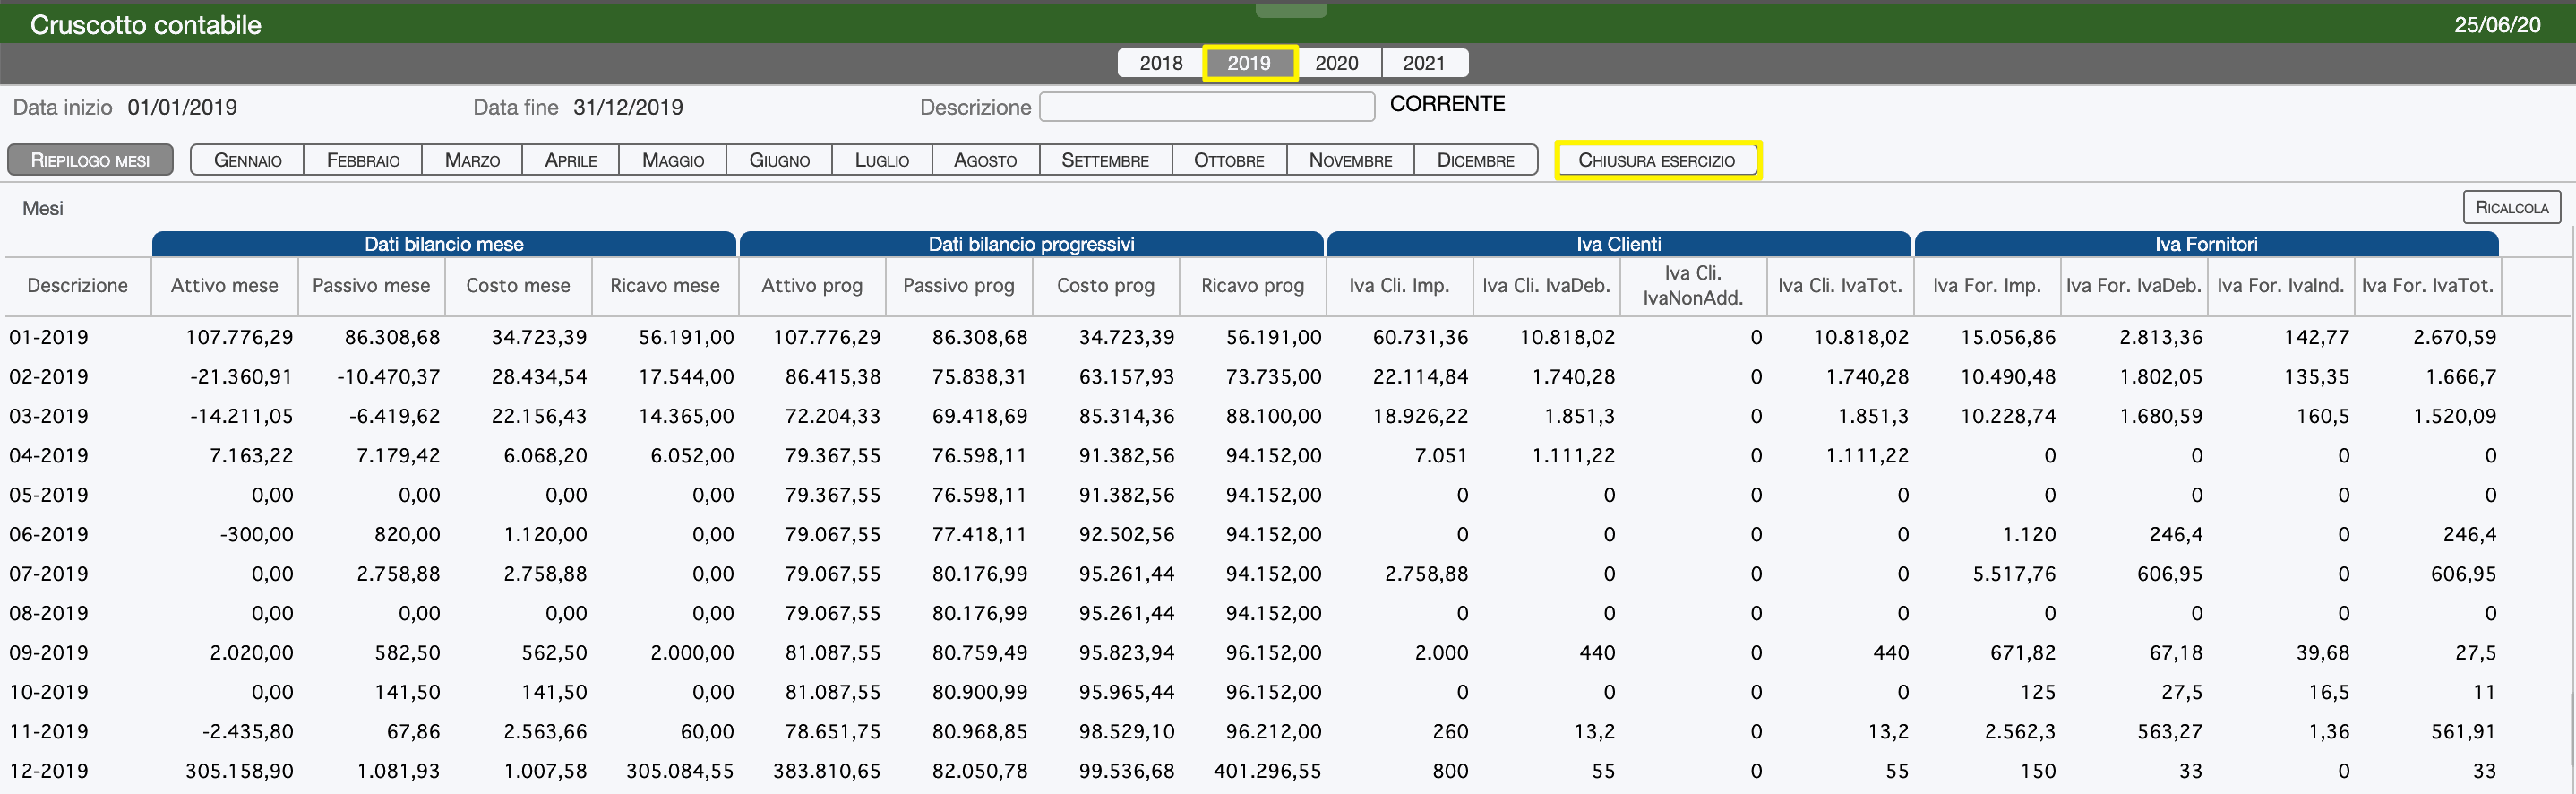The width and height of the screenshot is (2576, 794).
Task: Show the Dicembre month tab
Action: 1475,160
